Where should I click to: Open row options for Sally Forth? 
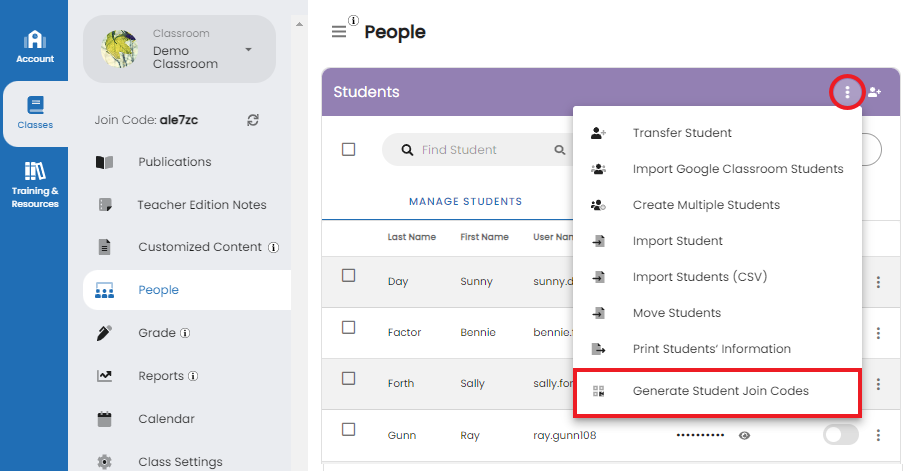(878, 384)
